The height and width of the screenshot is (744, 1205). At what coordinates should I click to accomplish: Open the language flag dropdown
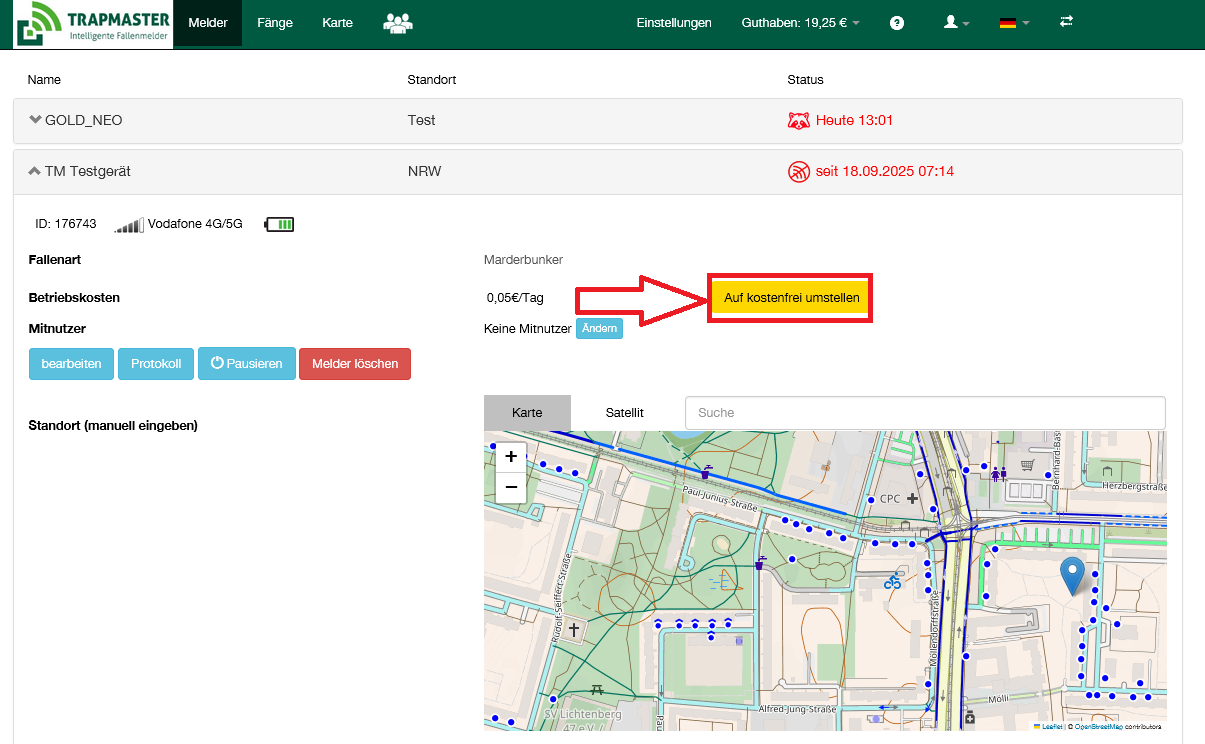(1014, 23)
